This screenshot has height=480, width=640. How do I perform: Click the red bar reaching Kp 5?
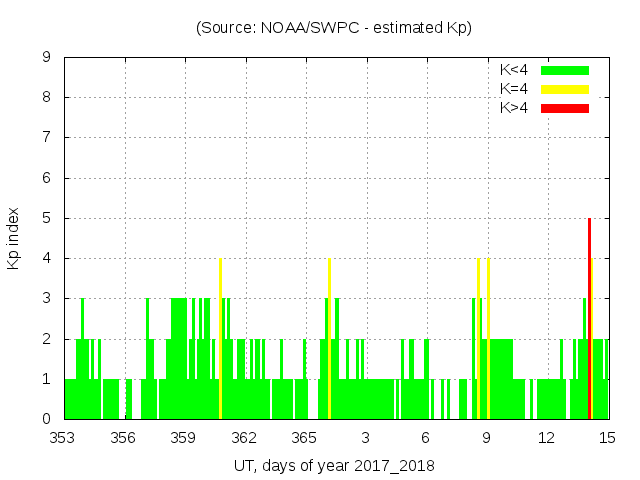(x=590, y=320)
